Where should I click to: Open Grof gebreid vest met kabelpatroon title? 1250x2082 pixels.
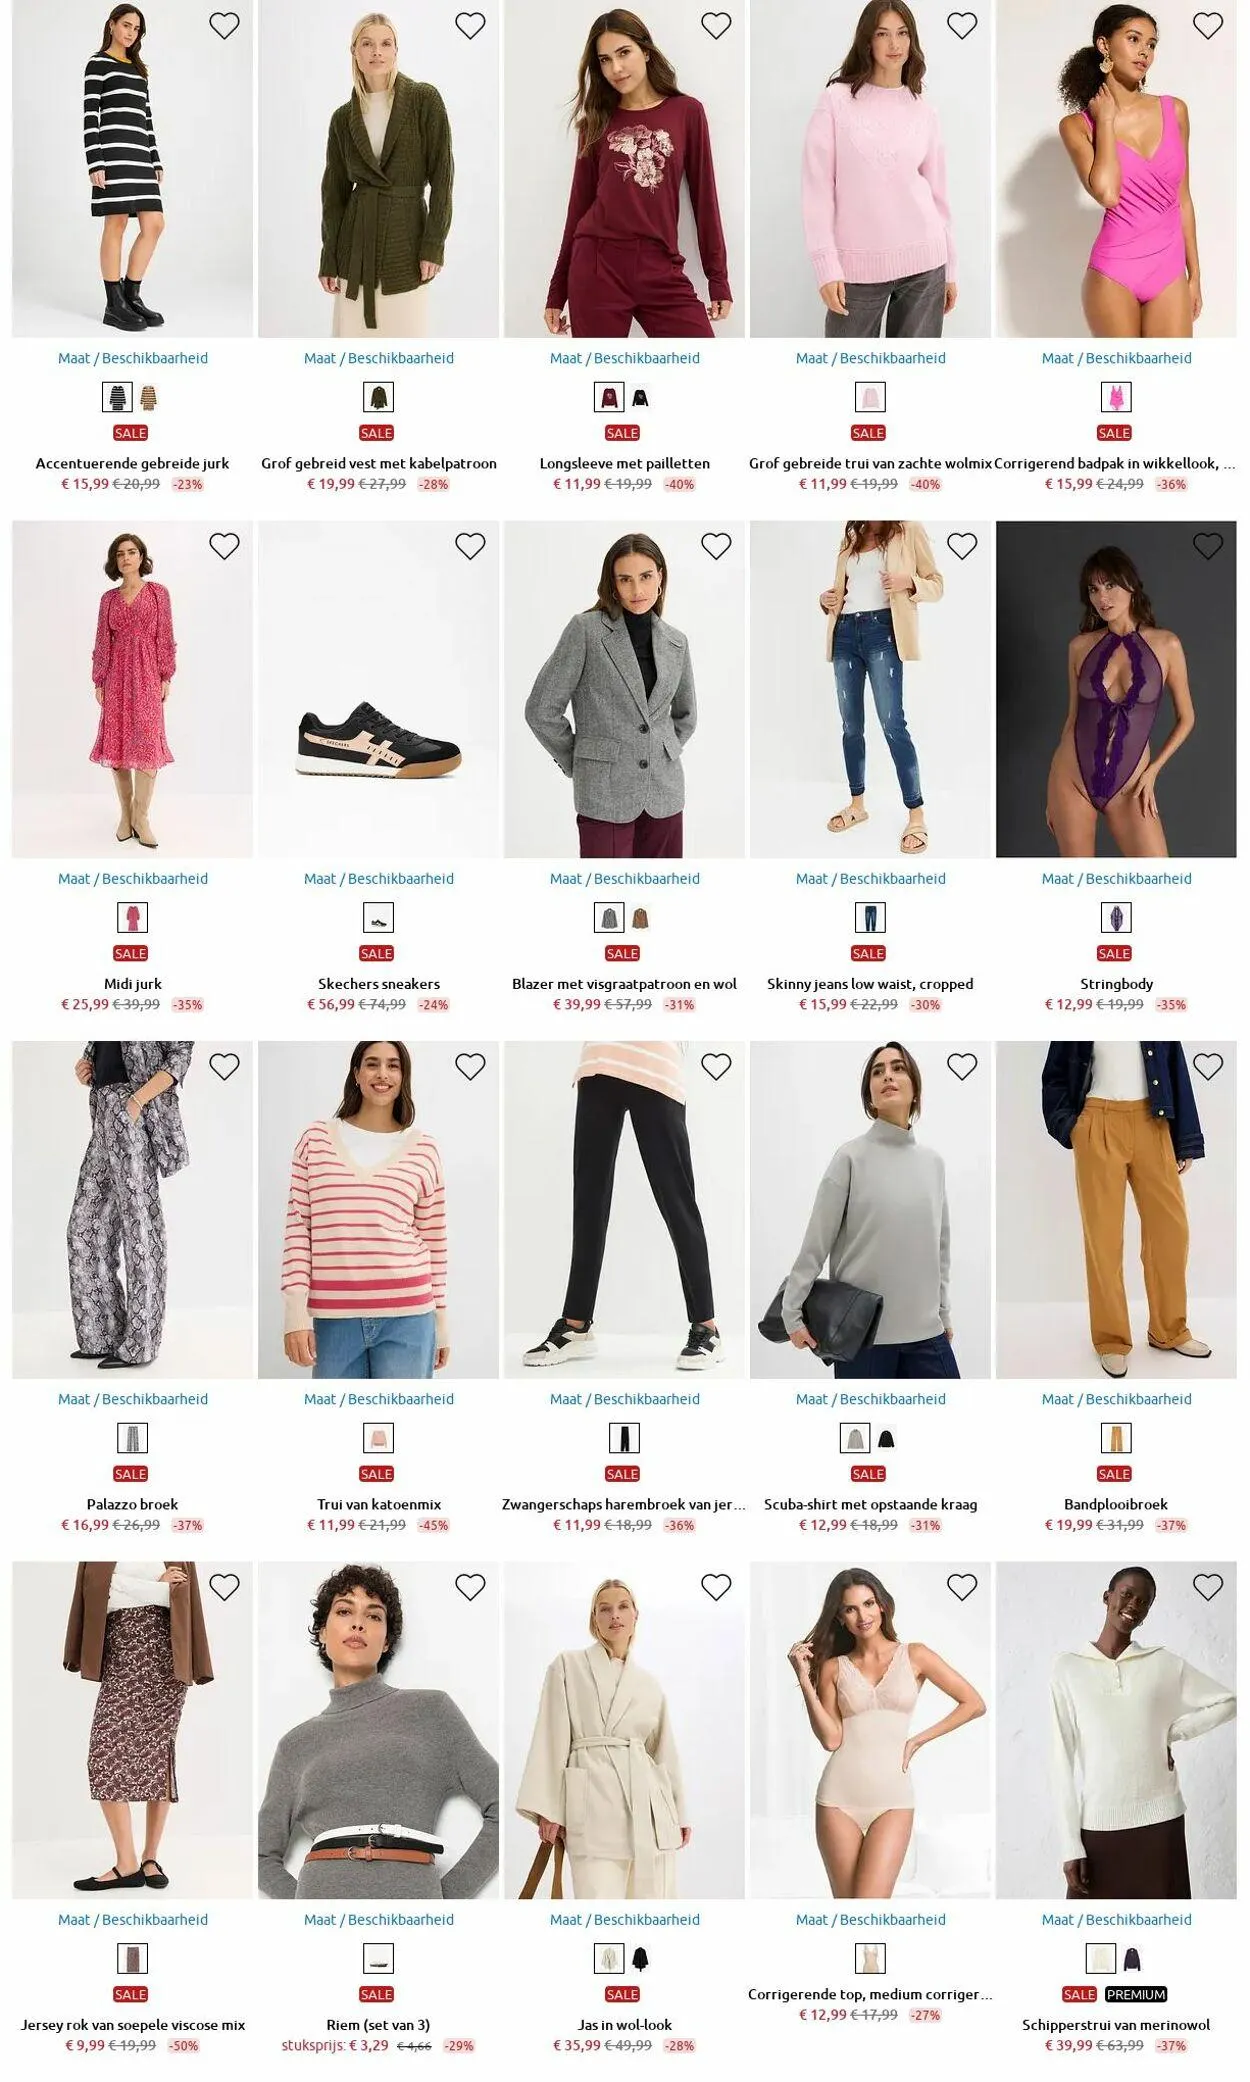(x=379, y=463)
